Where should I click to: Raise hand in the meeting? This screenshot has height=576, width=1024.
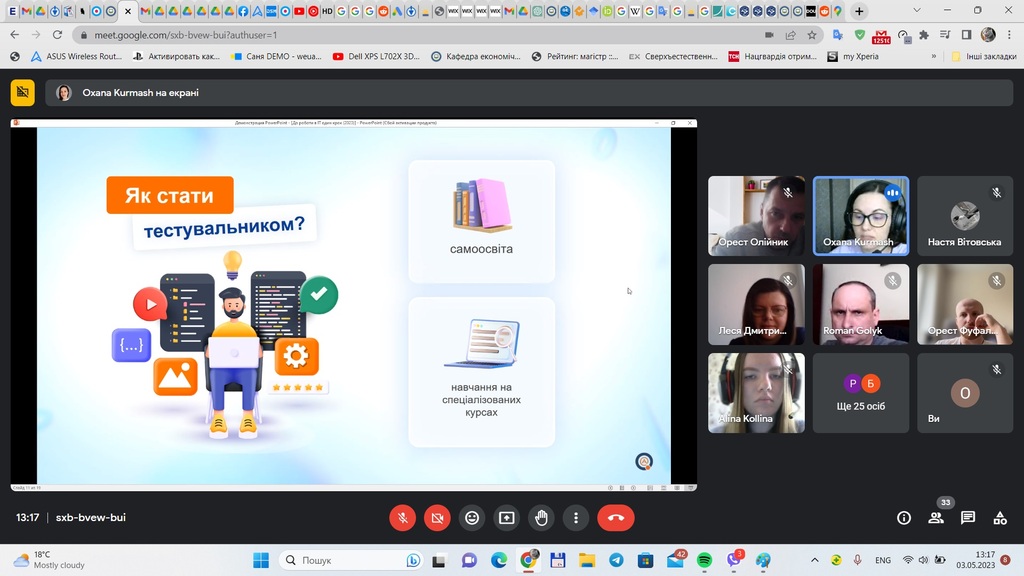(x=541, y=518)
